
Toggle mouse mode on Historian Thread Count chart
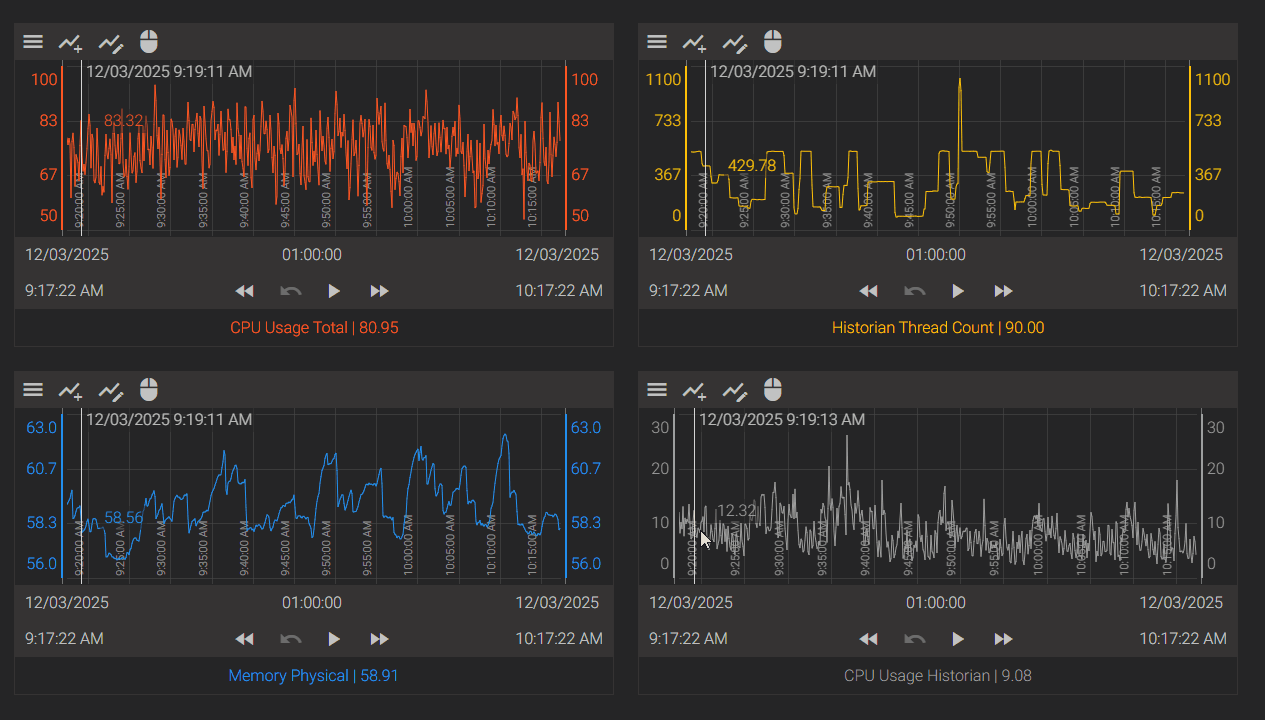pos(773,42)
